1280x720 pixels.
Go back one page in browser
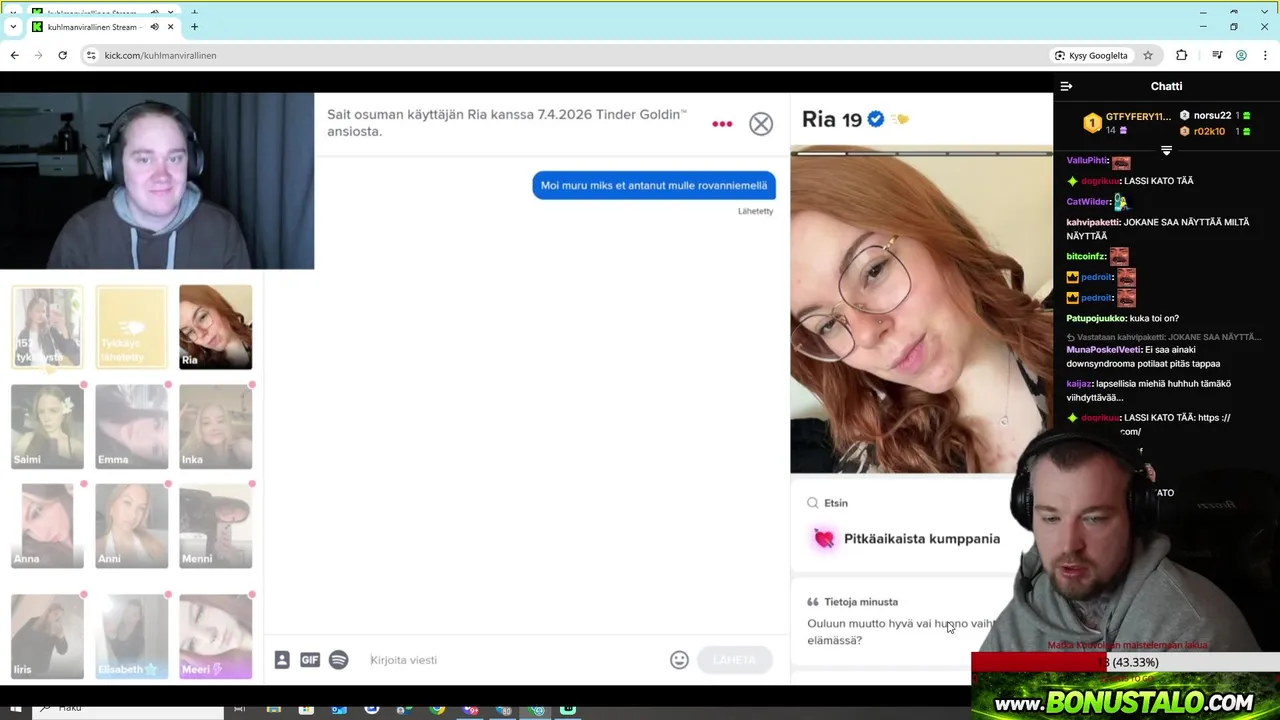tap(14, 55)
